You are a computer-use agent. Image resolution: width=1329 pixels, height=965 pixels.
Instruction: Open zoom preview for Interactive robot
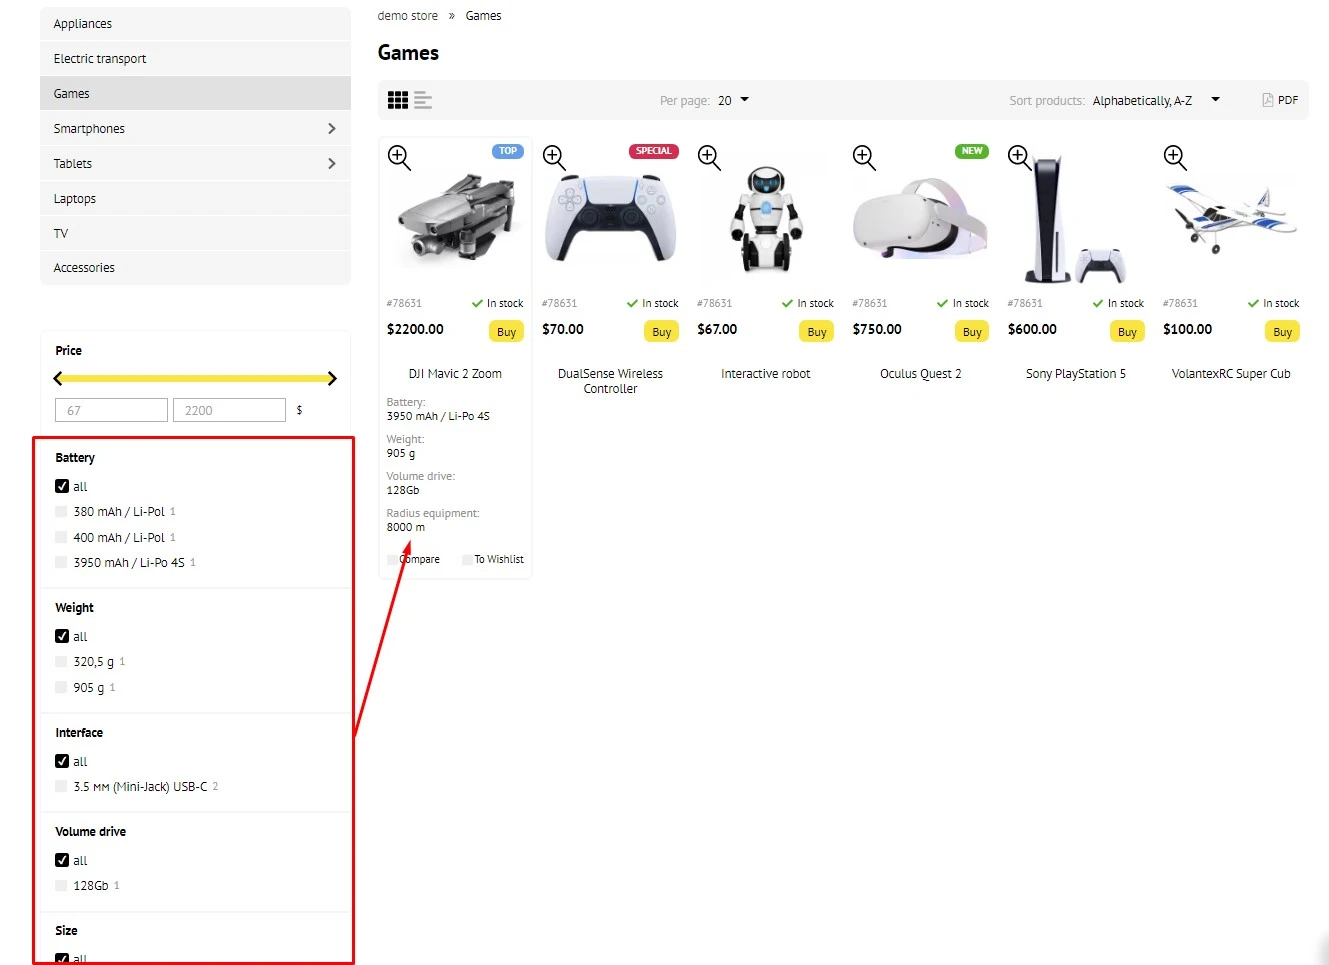[x=709, y=157]
